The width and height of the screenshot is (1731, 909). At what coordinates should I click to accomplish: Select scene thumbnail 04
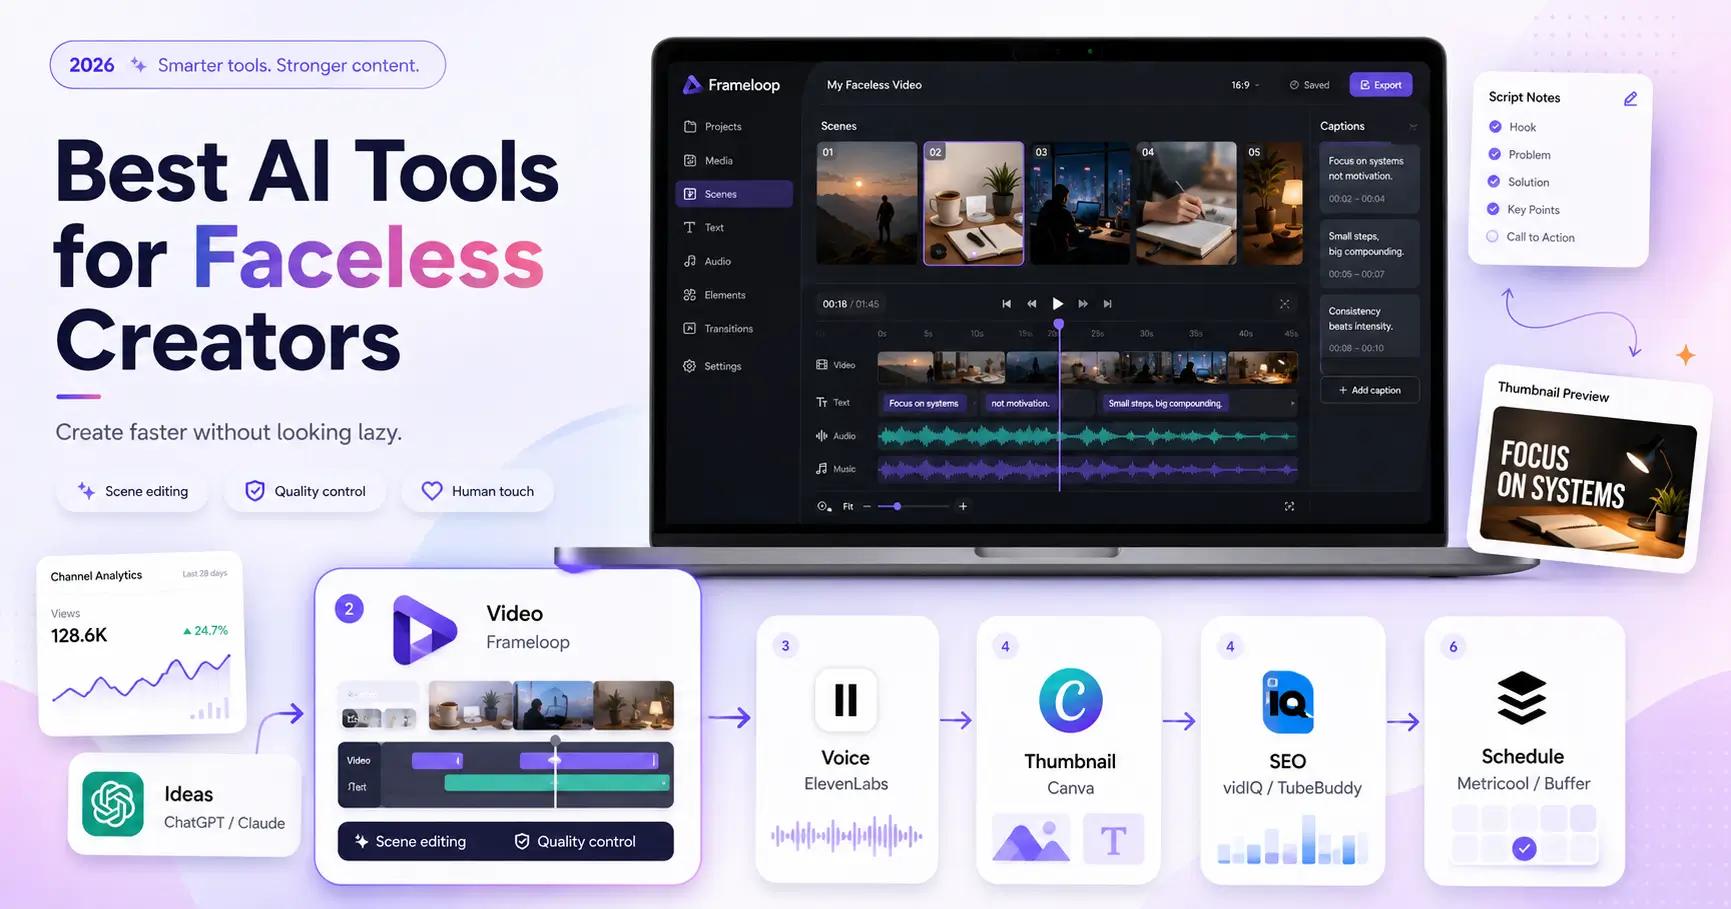coord(1186,203)
